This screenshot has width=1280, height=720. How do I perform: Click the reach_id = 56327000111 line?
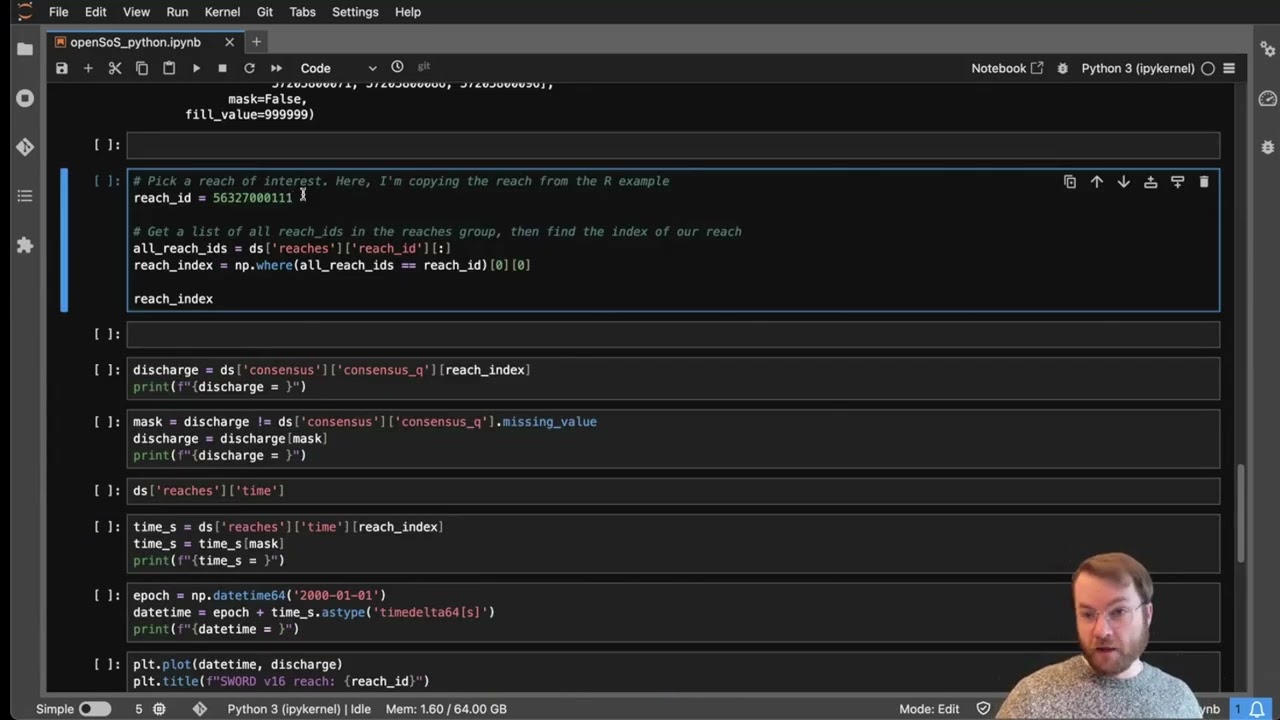click(x=213, y=198)
